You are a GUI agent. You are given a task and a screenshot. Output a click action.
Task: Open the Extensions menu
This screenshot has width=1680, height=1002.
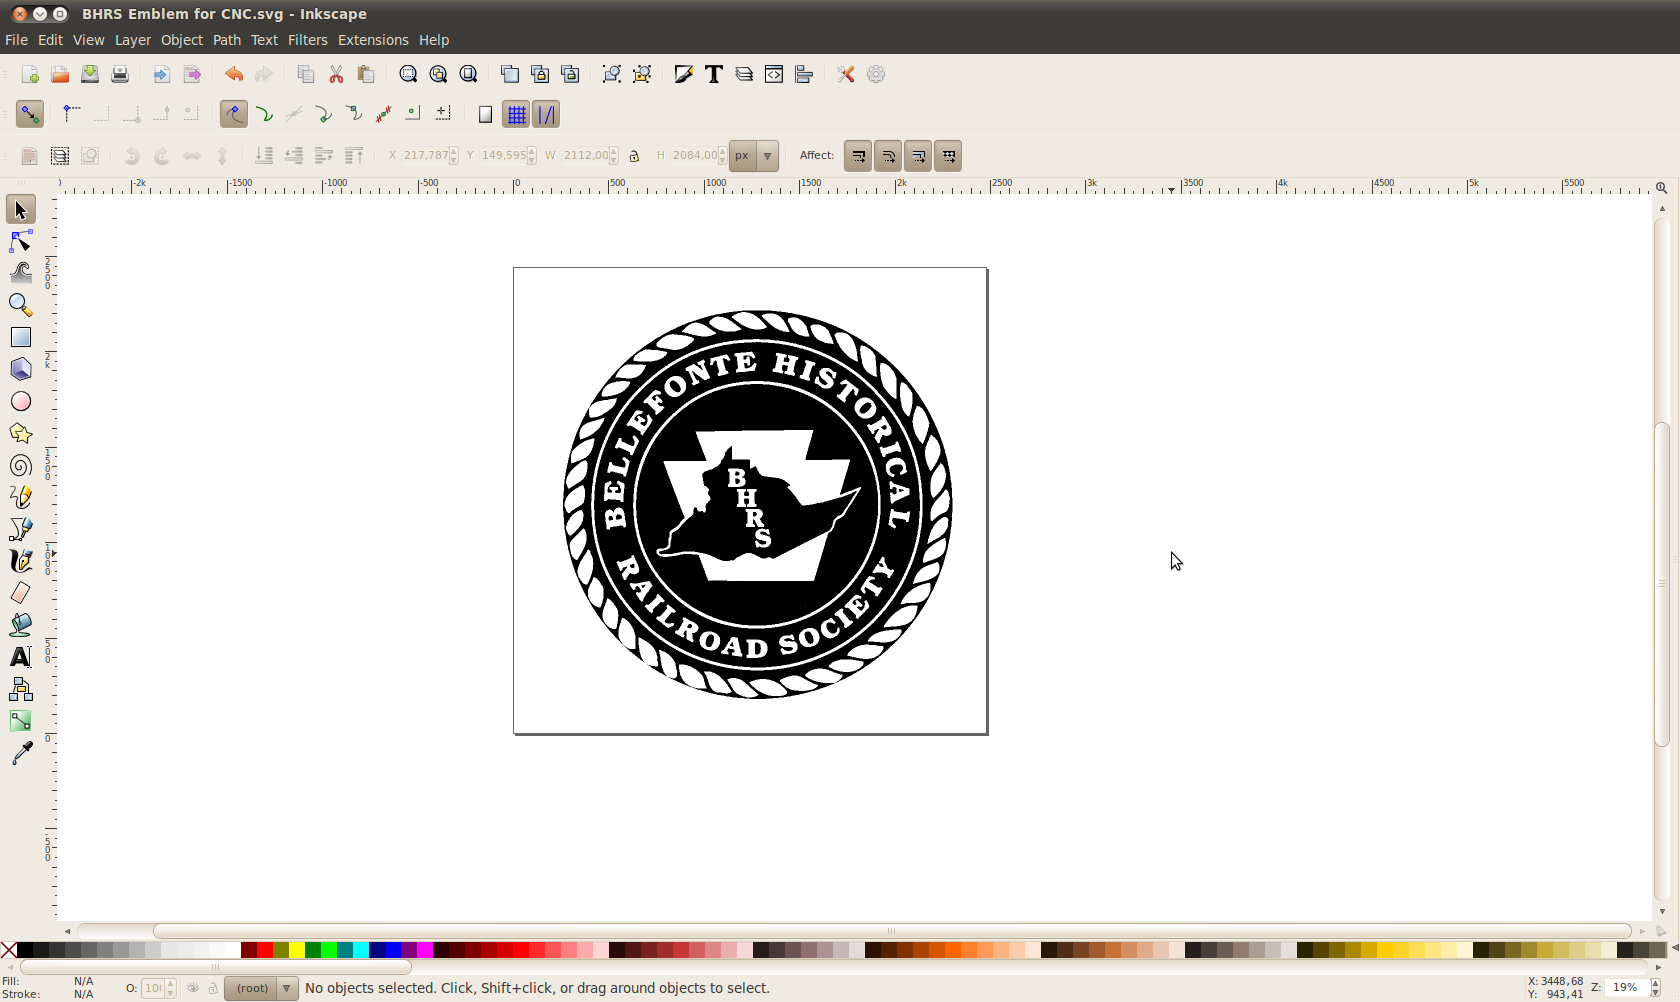click(373, 40)
